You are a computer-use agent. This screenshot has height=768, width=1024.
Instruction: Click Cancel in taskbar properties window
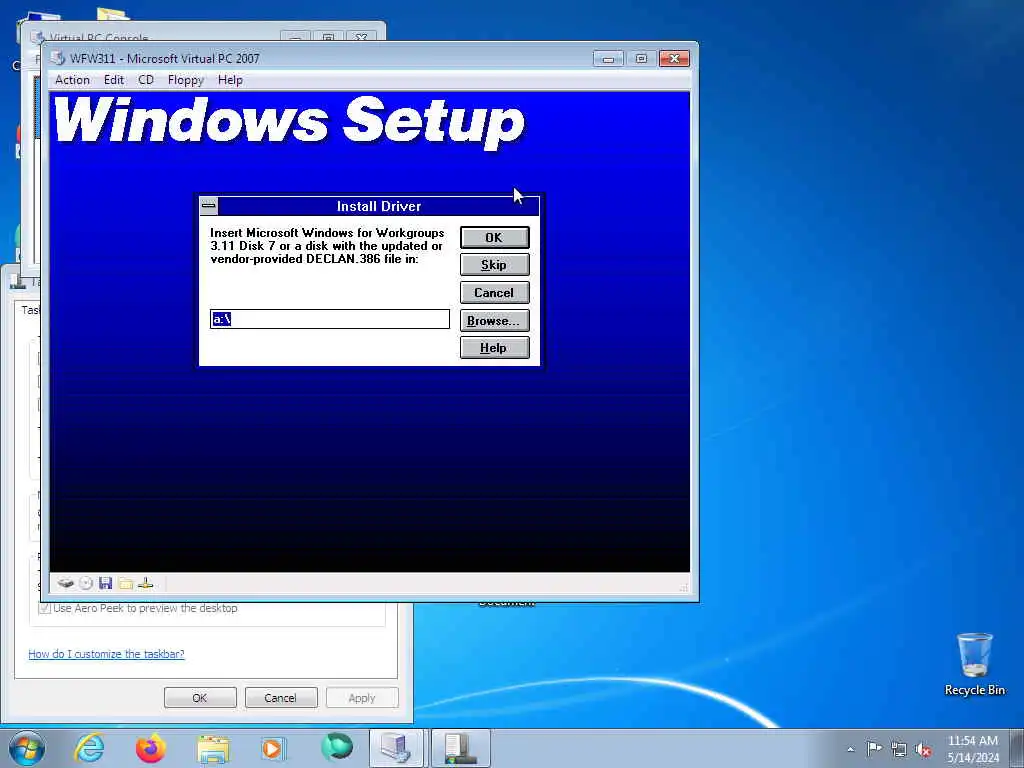click(281, 697)
